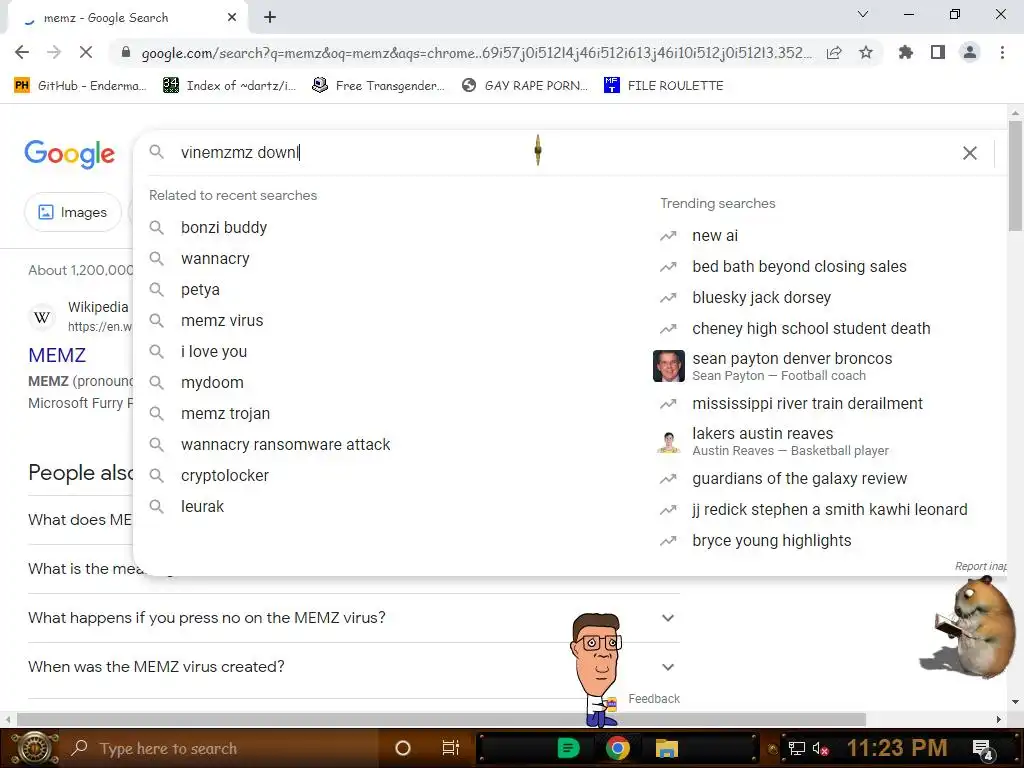Pick the 'leurak' suggestion
The height and width of the screenshot is (768, 1024).
point(202,507)
